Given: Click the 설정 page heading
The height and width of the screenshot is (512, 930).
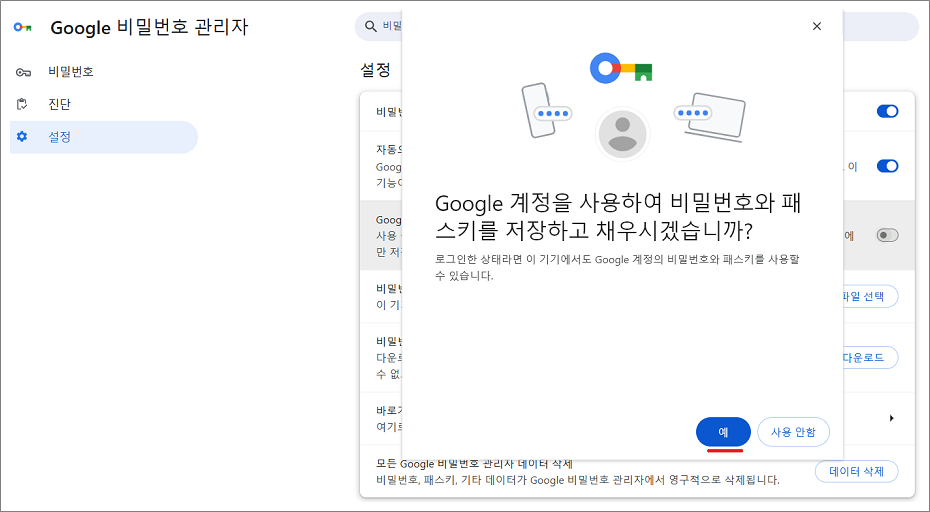Looking at the screenshot, I should tap(375, 70).
